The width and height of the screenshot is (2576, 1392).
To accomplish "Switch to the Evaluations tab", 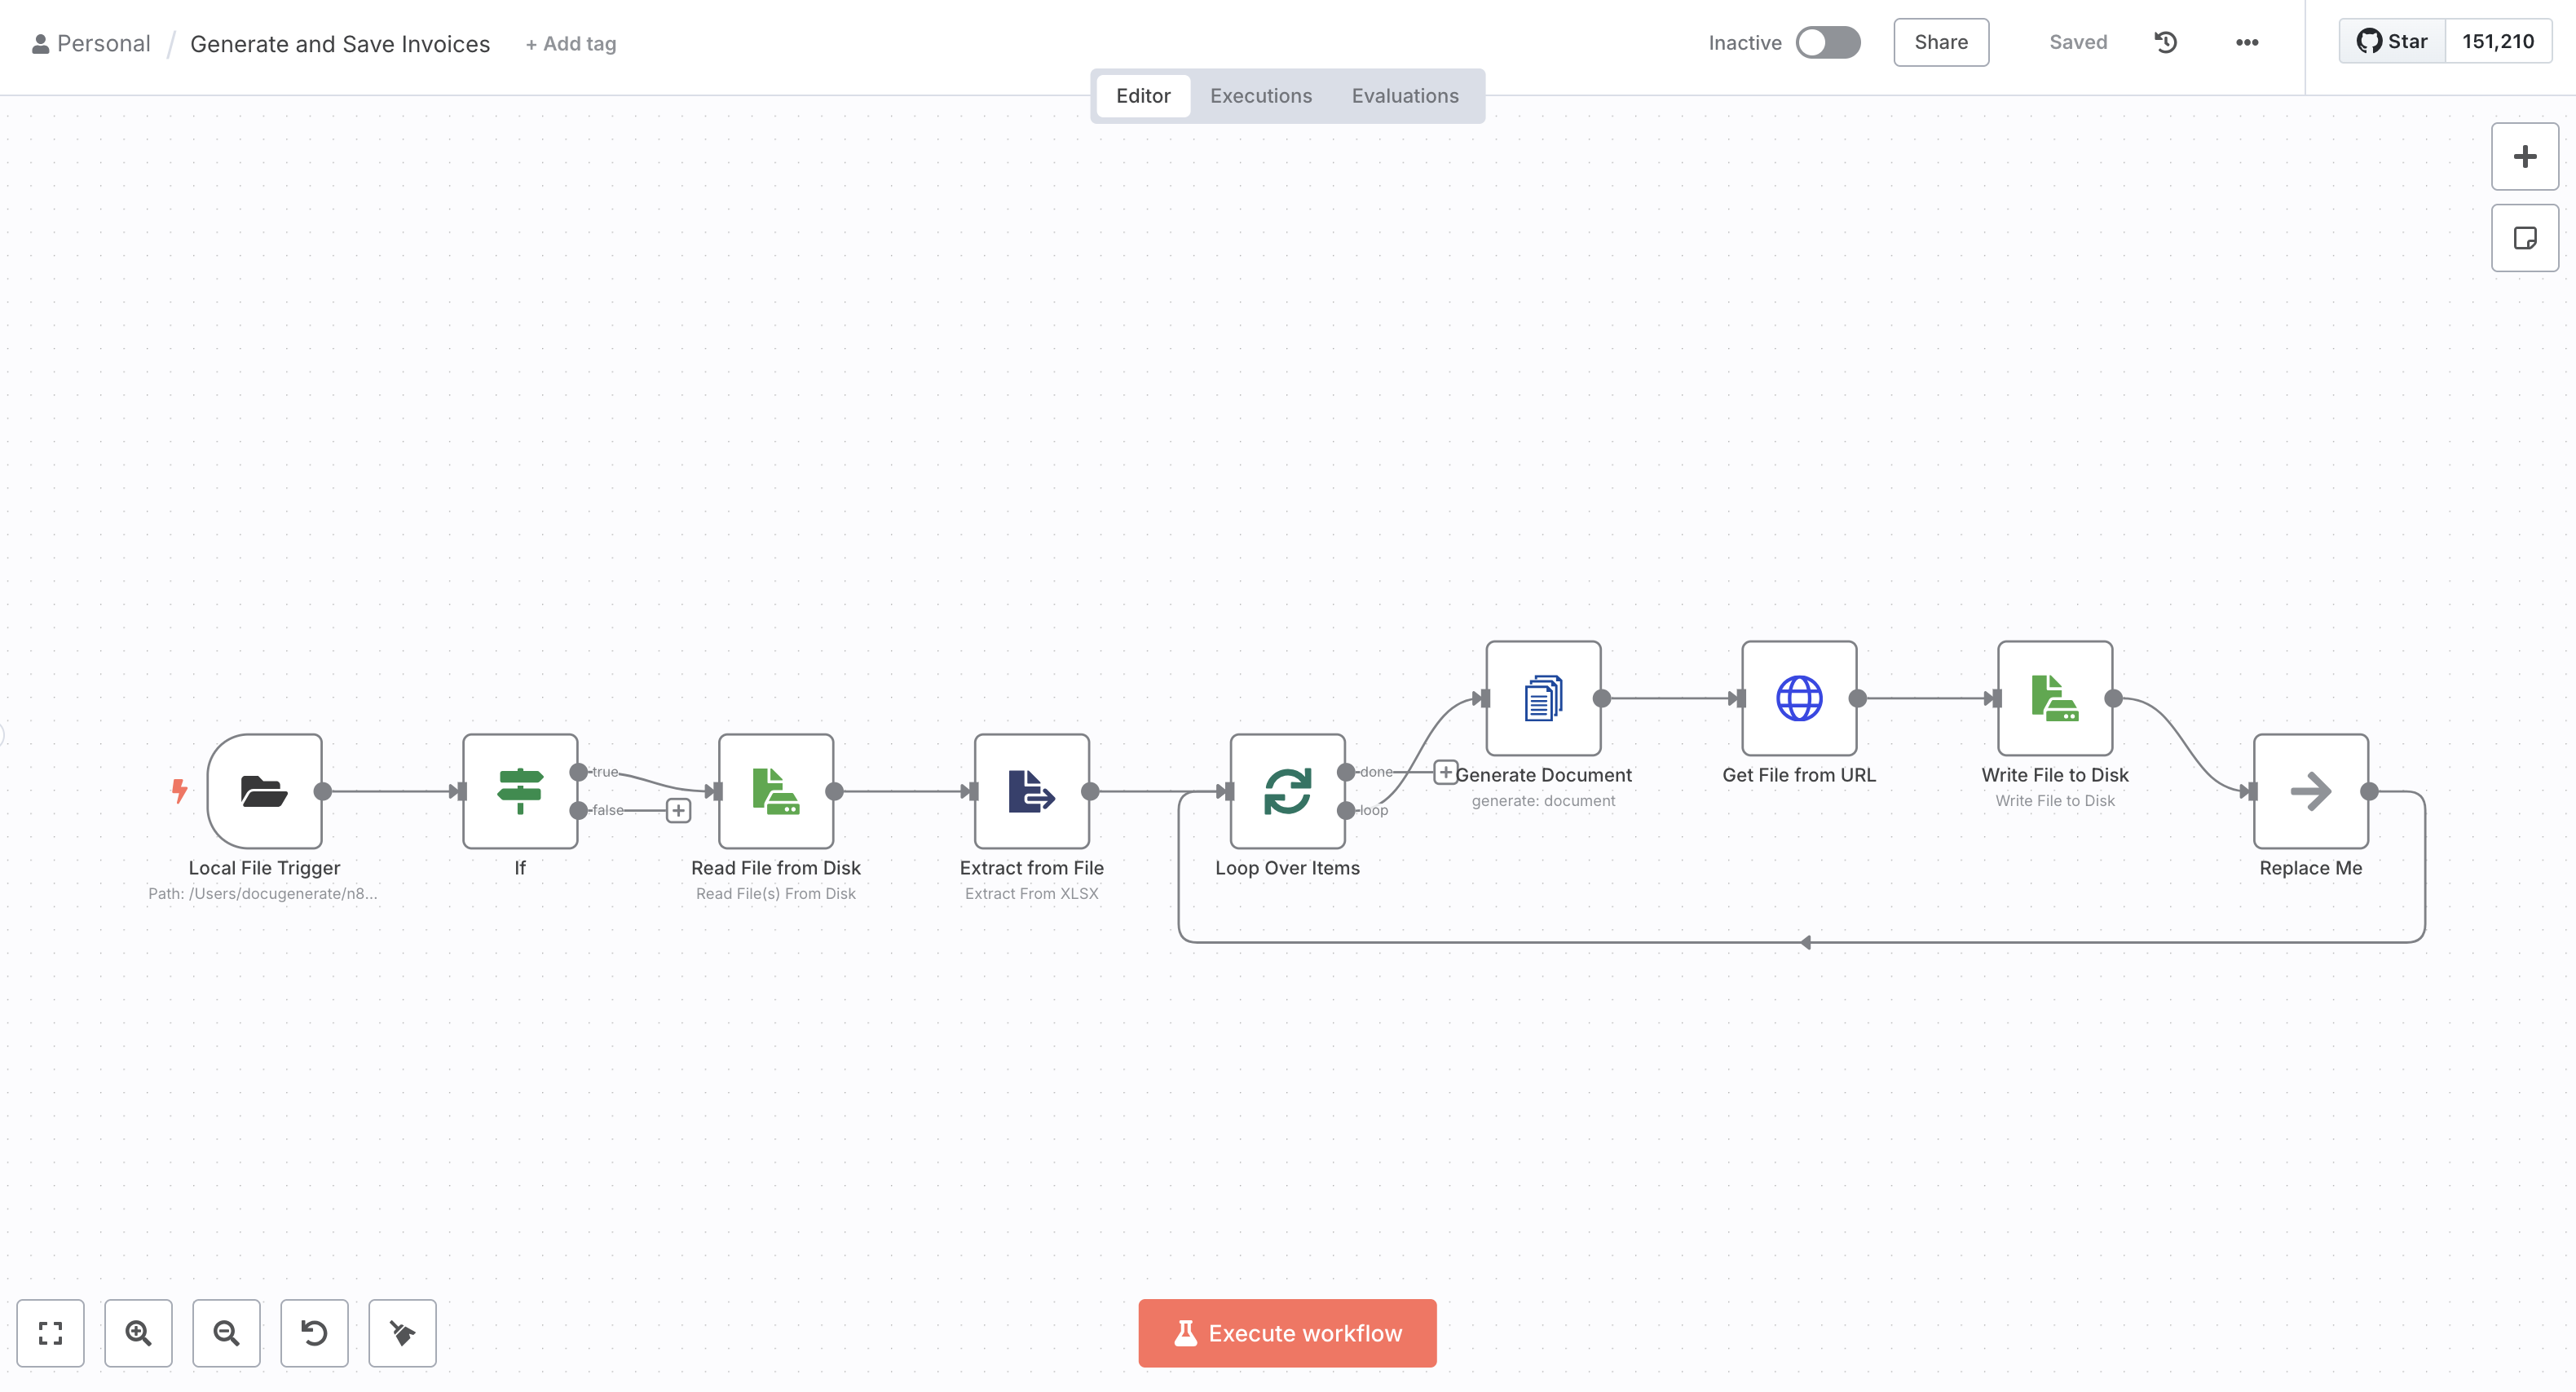I will tap(1404, 96).
